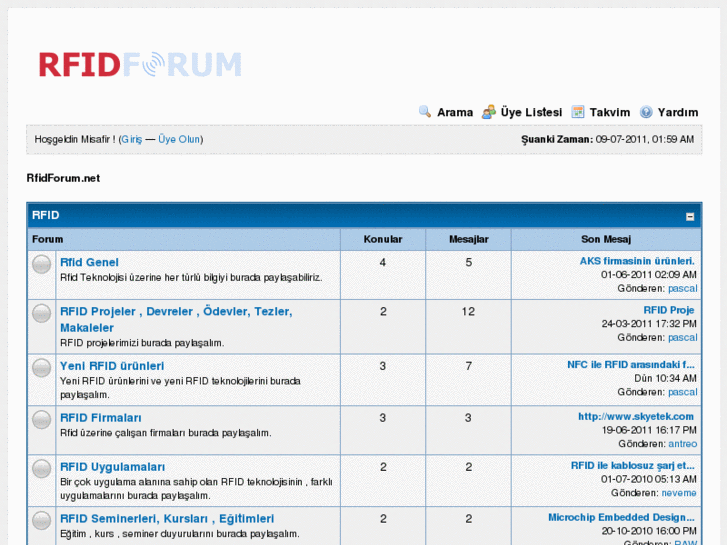The image size is (727, 545).
Task: Click the Konular column header
Action: tap(383, 239)
